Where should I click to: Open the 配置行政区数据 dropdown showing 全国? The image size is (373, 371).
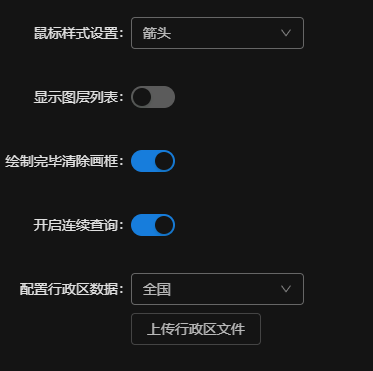pyautogui.click(x=217, y=289)
